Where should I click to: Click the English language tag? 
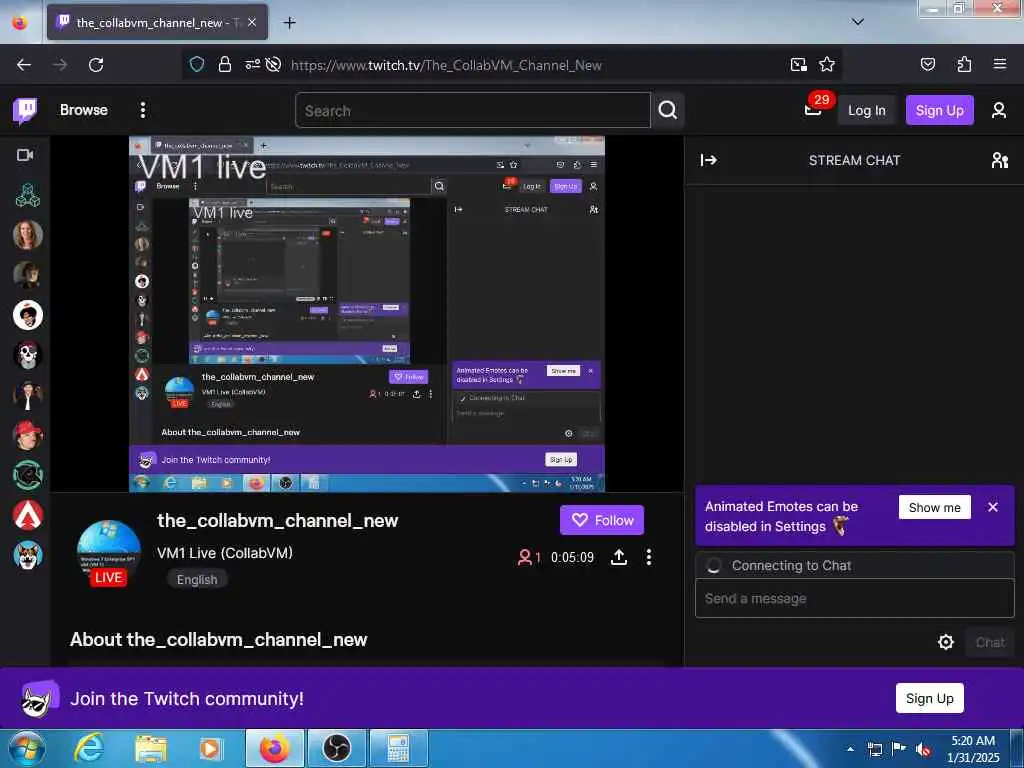197,579
